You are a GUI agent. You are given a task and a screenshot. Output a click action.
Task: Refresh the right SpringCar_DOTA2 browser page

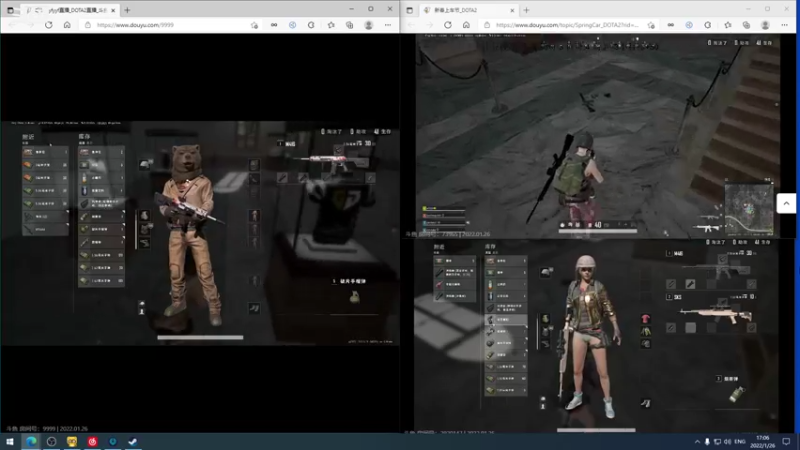click(x=447, y=24)
